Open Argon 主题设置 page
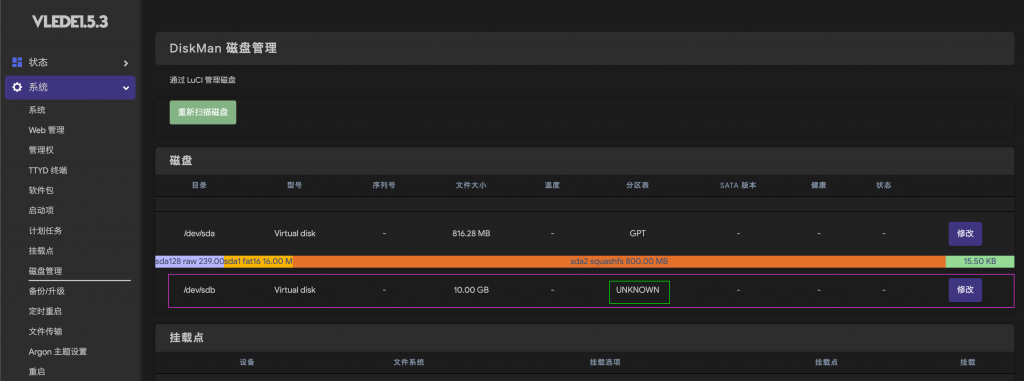Image resolution: width=1024 pixels, height=381 pixels. (57, 352)
